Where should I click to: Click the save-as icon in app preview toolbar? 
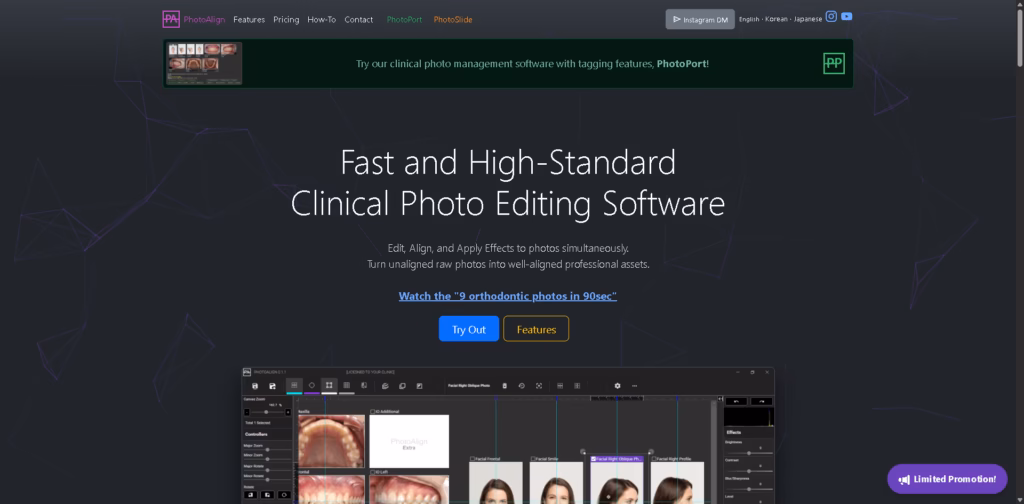tap(272, 386)
